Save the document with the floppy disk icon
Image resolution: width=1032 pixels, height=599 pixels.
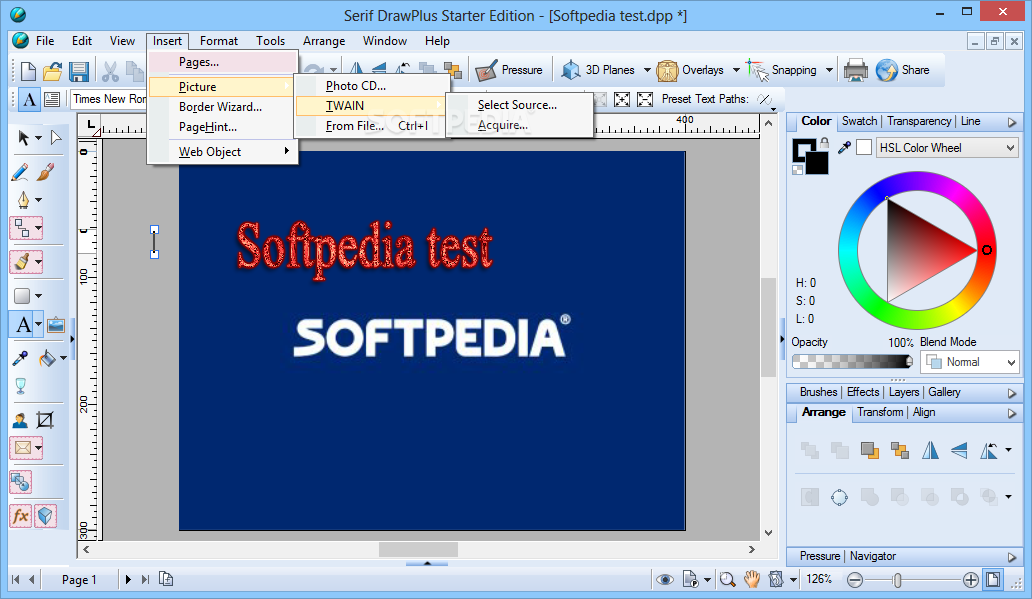pyautogui.click(x=79, y=70)
